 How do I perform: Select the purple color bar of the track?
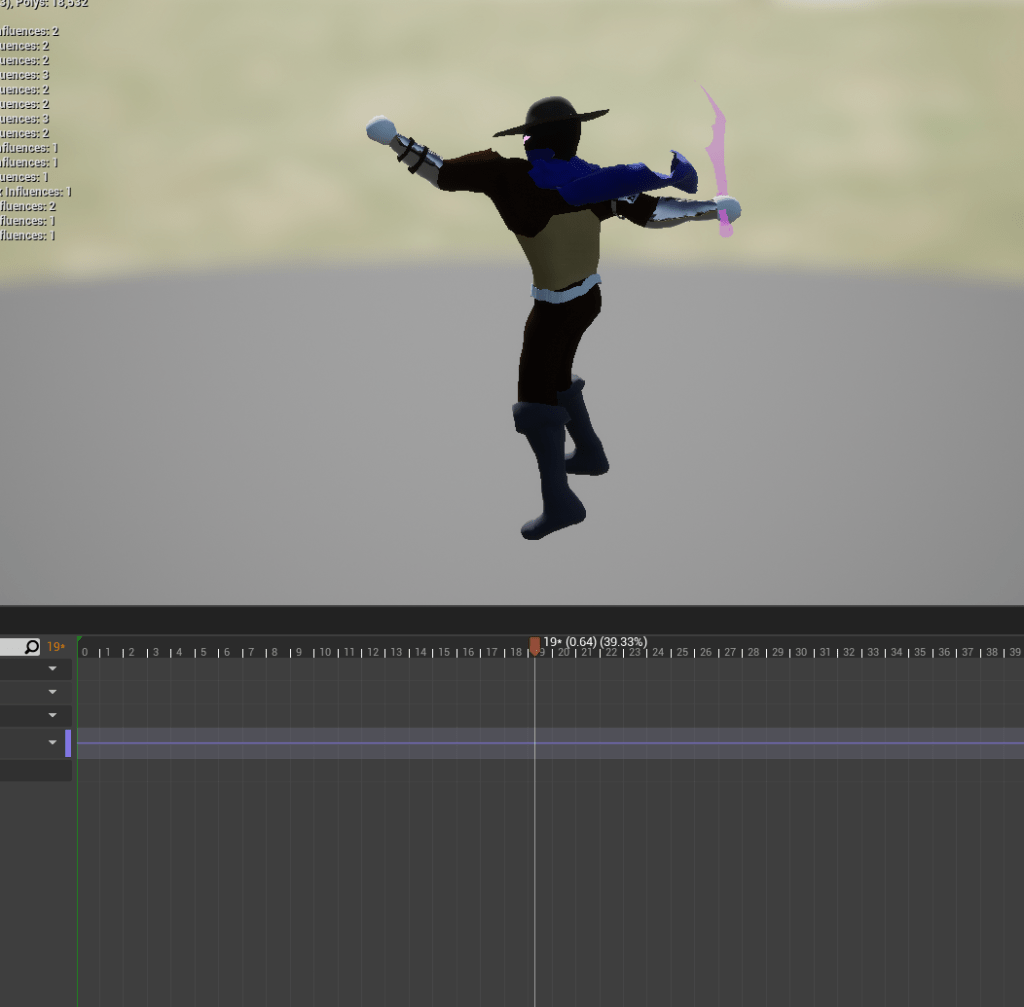click(x=68, y=743)
